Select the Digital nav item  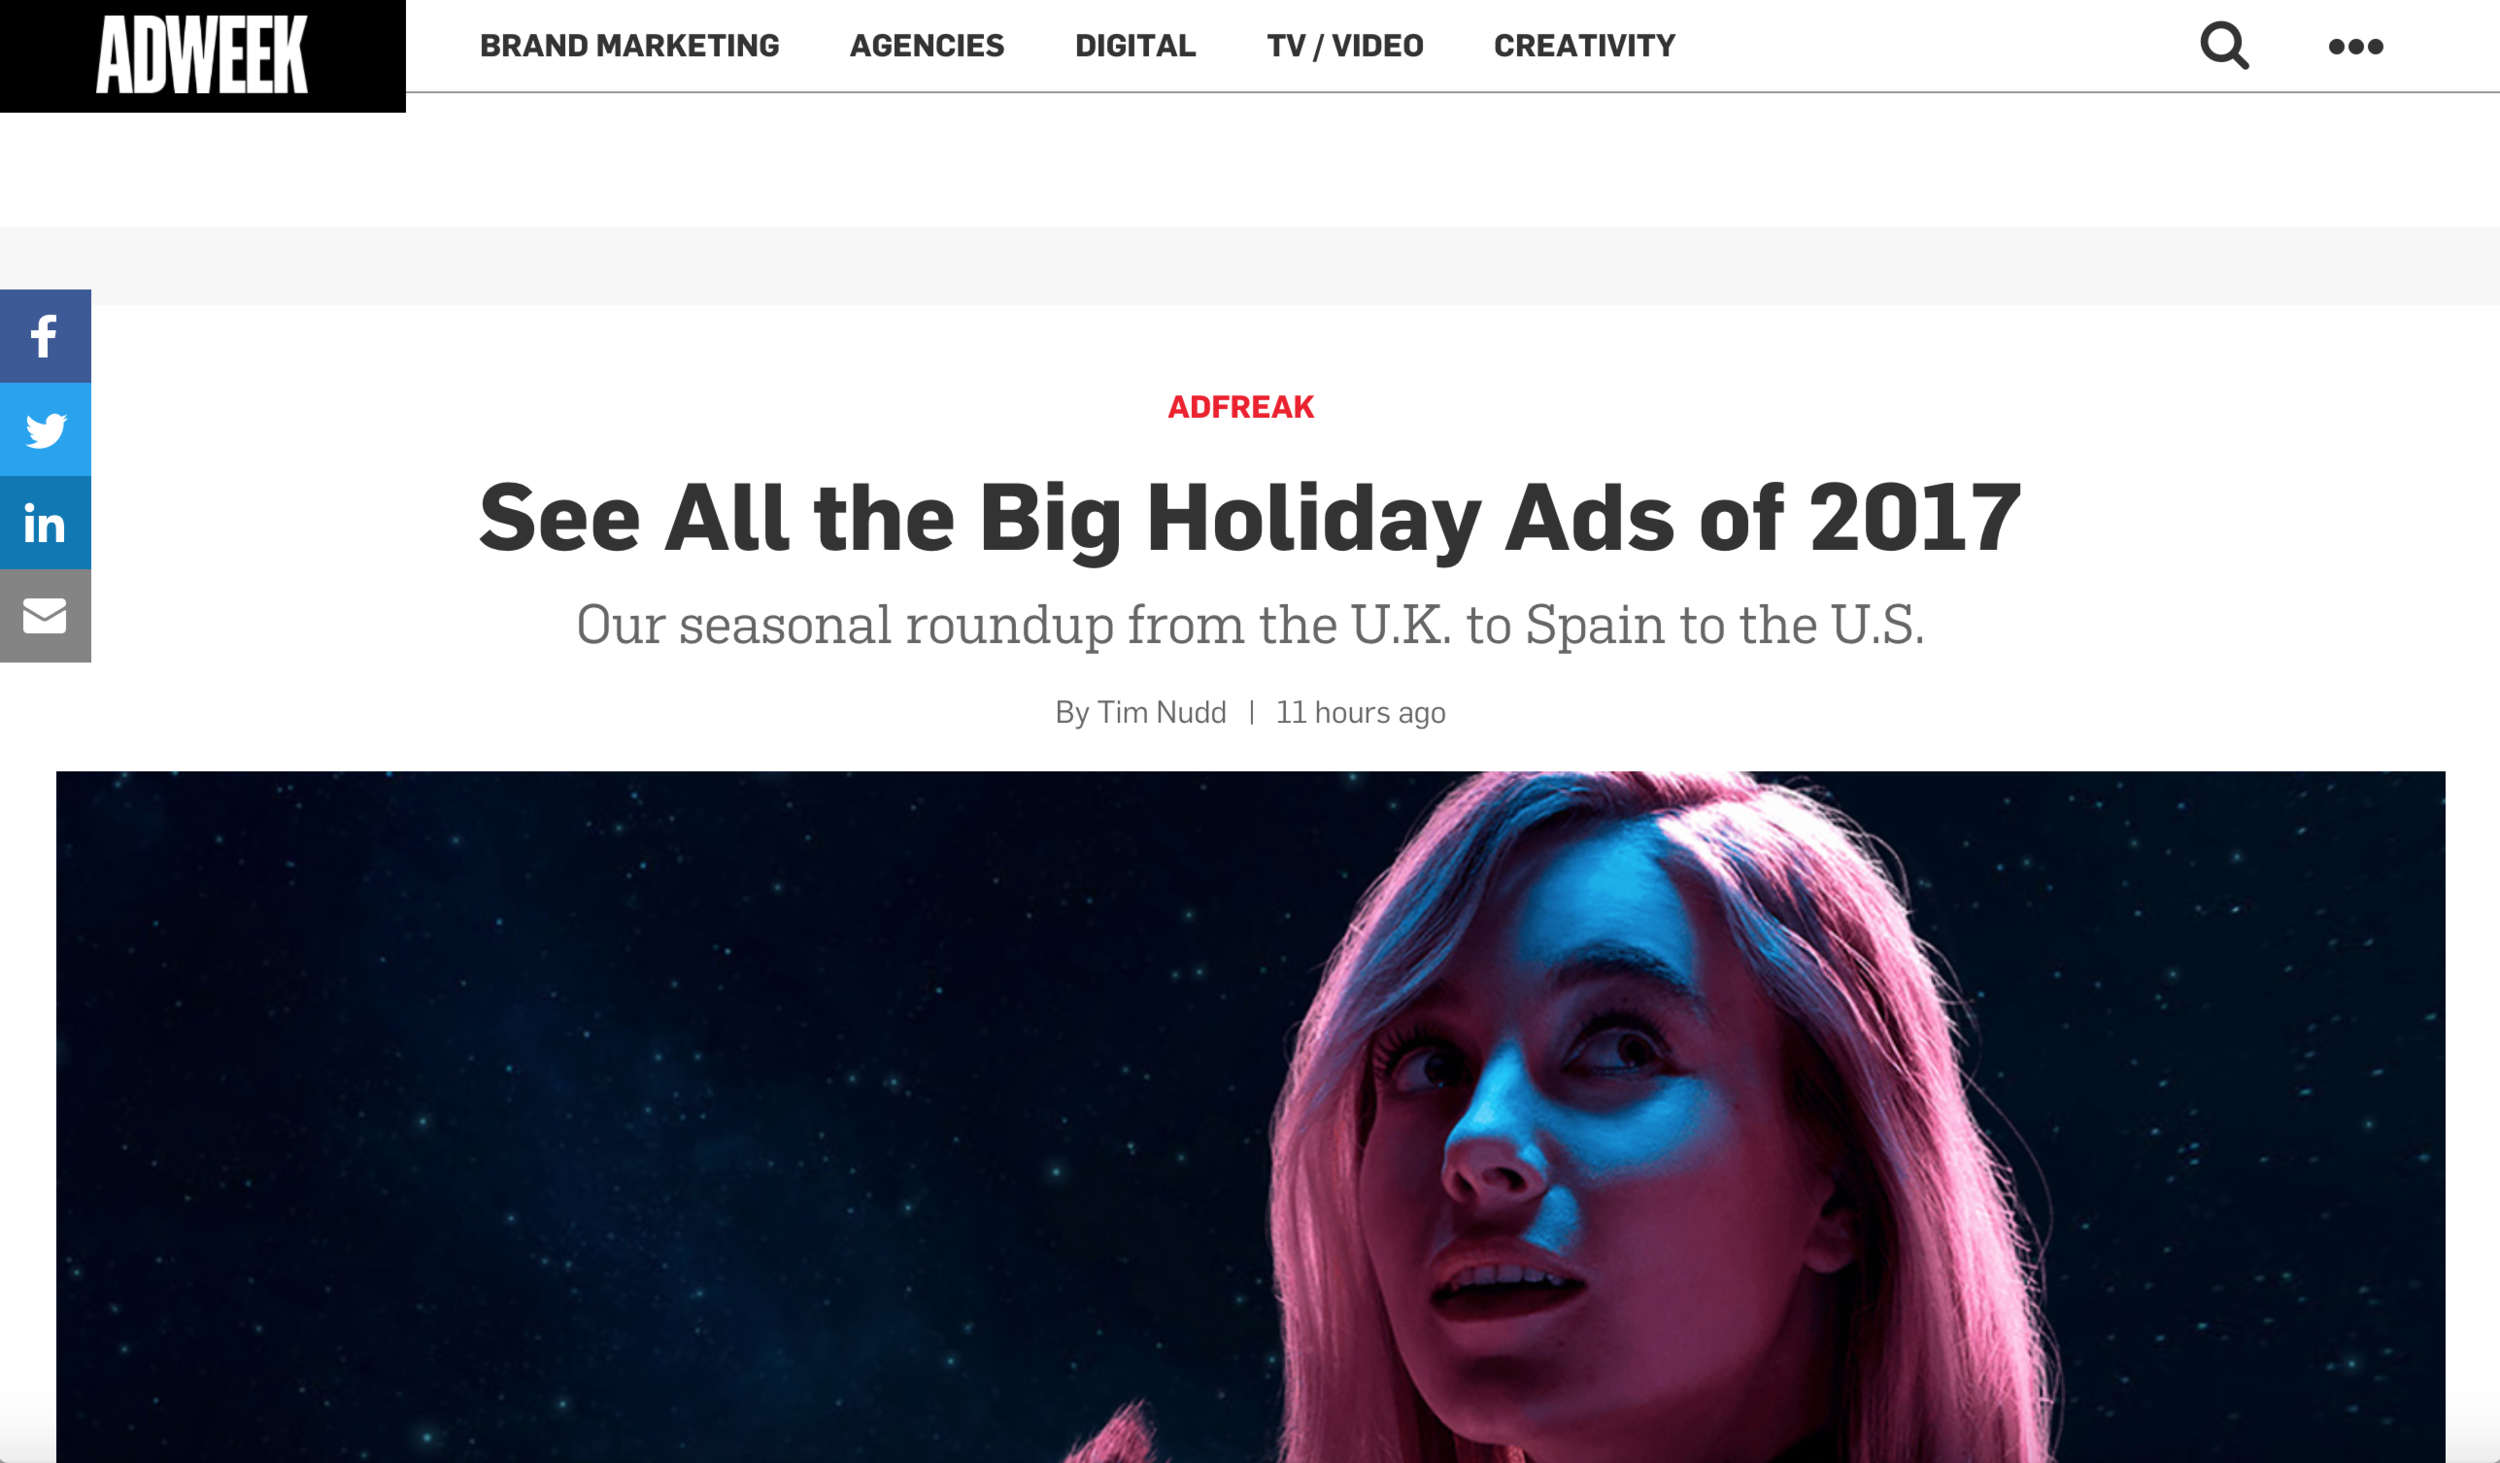click(x=1135, y=46)
